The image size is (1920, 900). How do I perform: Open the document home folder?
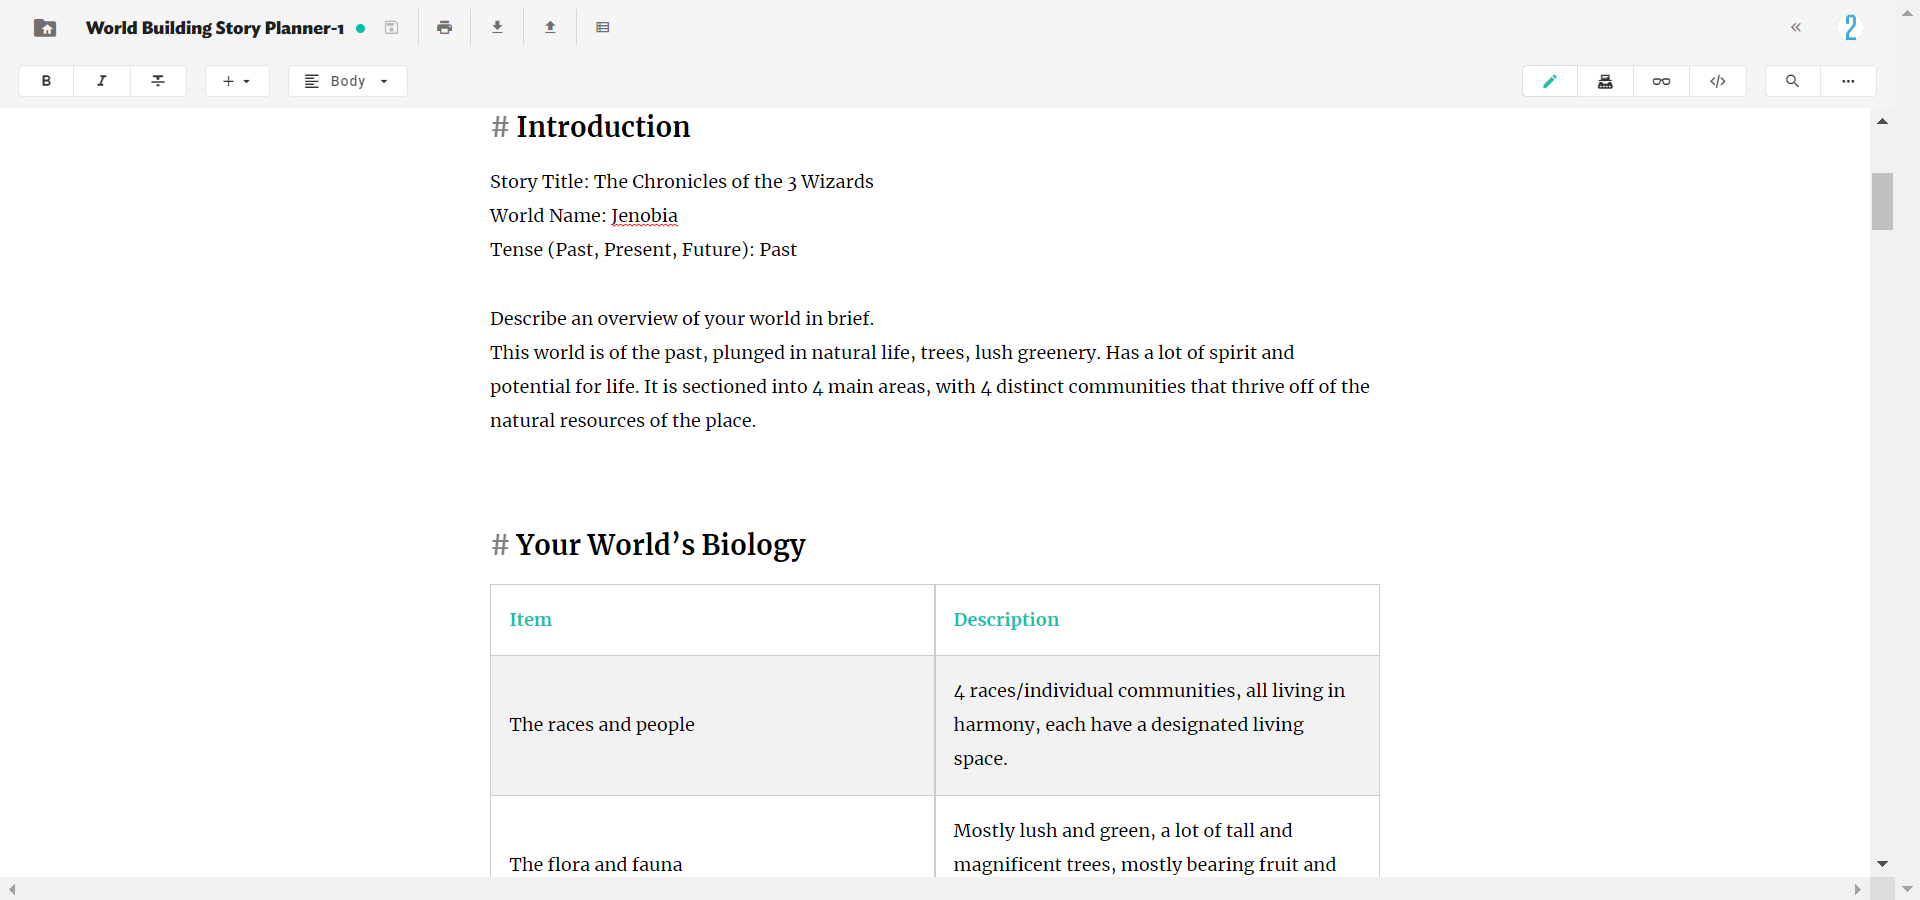click(45, 27)
